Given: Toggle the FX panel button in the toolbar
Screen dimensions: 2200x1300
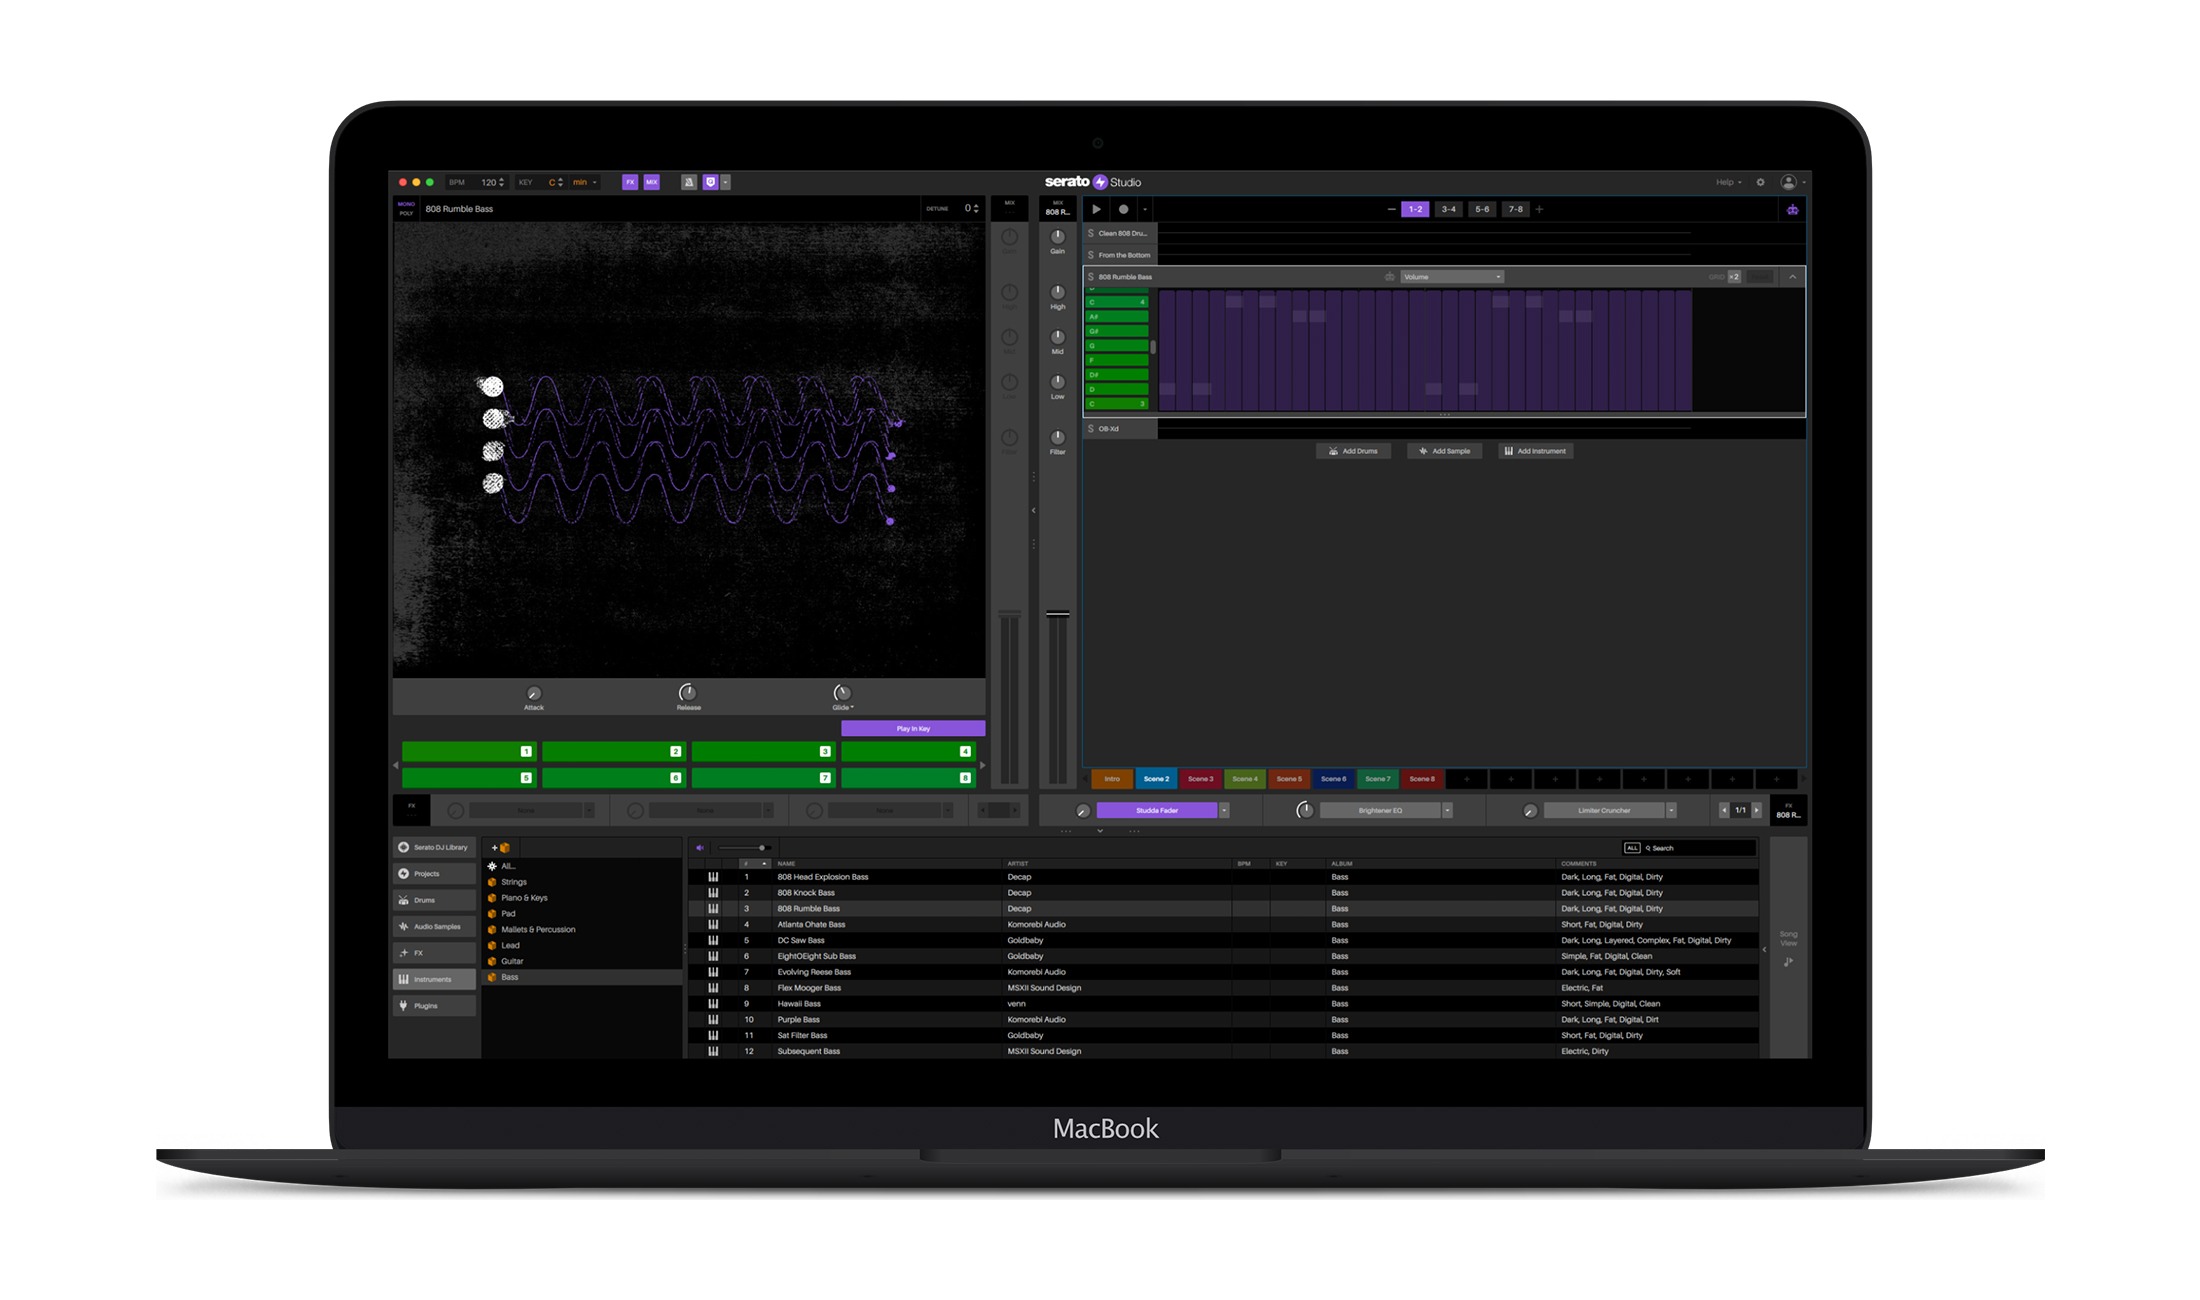Looking at the screenshot, I should [x=631, y=181].
